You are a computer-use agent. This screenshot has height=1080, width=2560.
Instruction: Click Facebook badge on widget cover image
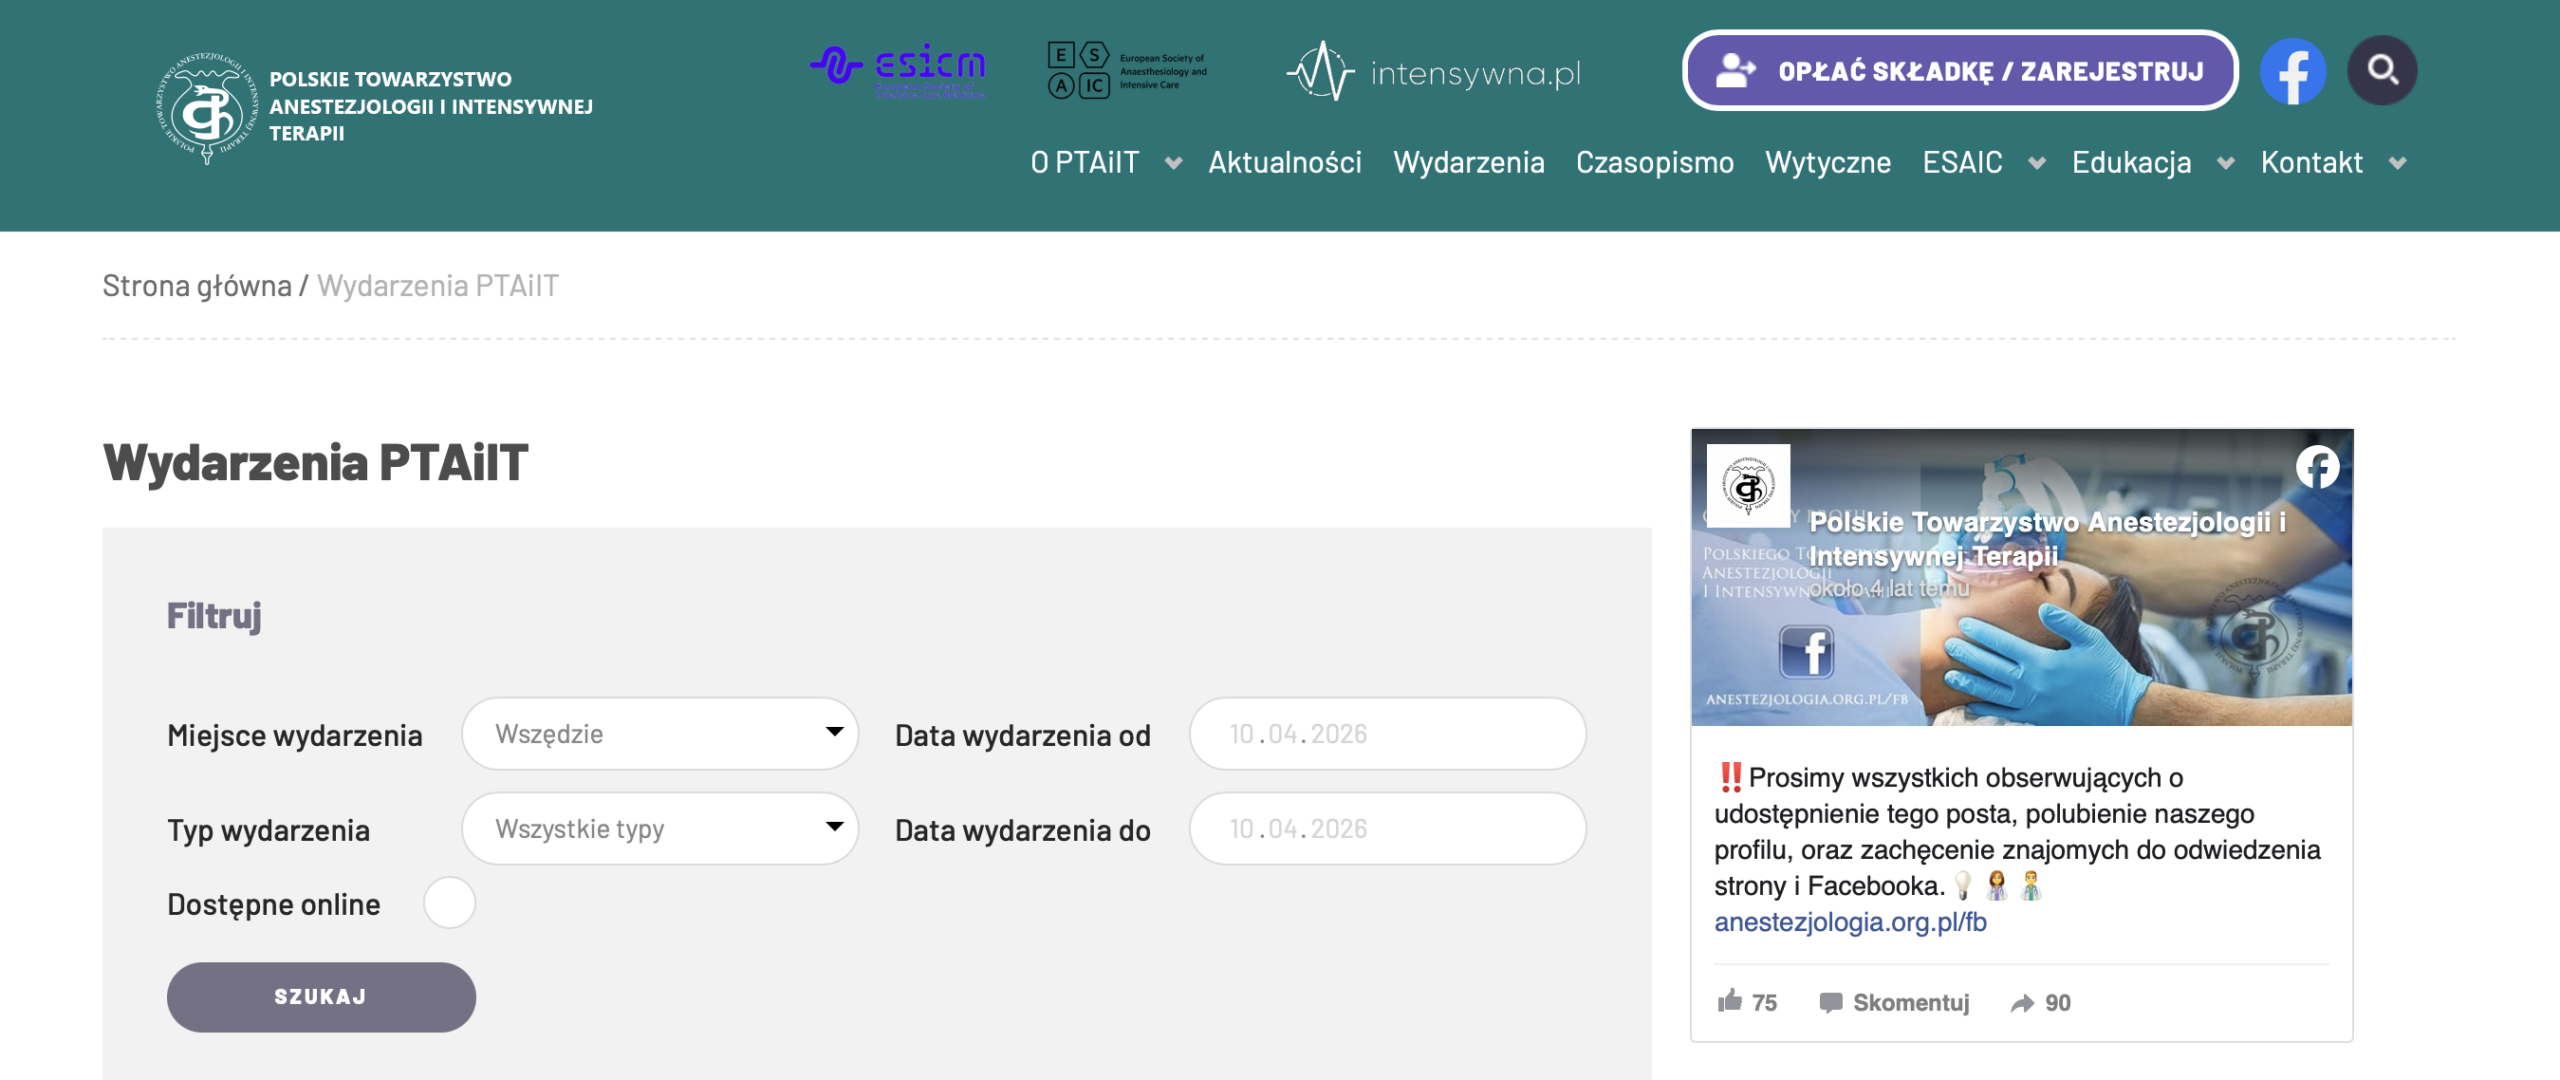2317,467
